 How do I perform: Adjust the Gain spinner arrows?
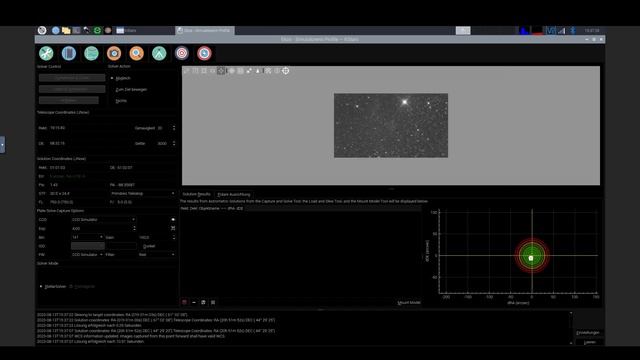coord(174,237)
